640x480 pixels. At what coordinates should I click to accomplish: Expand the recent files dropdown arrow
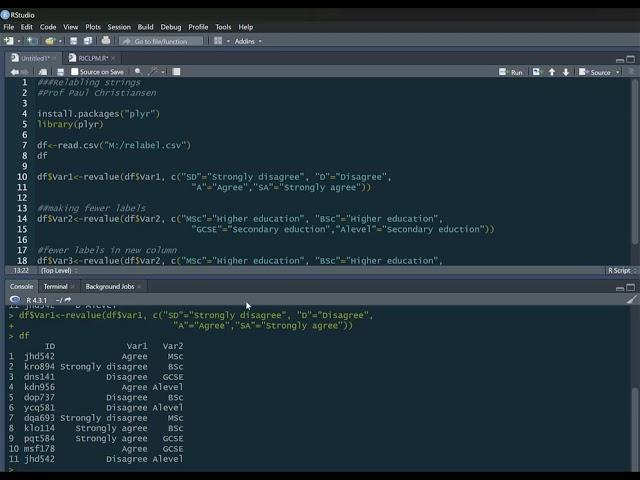pyautogui.click(x=60, y=41)
